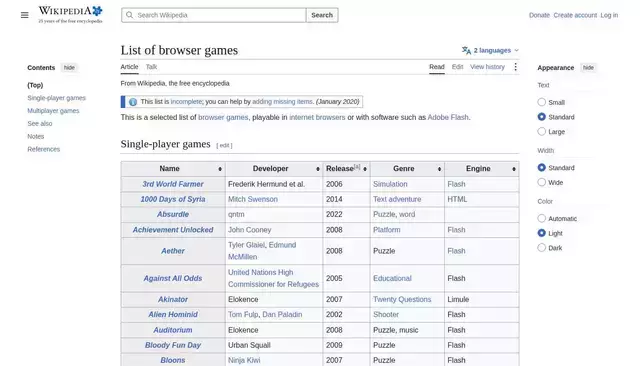Screen dimensions: 640x366
Task: Sort table by Genre column
Action: (439, 169)
